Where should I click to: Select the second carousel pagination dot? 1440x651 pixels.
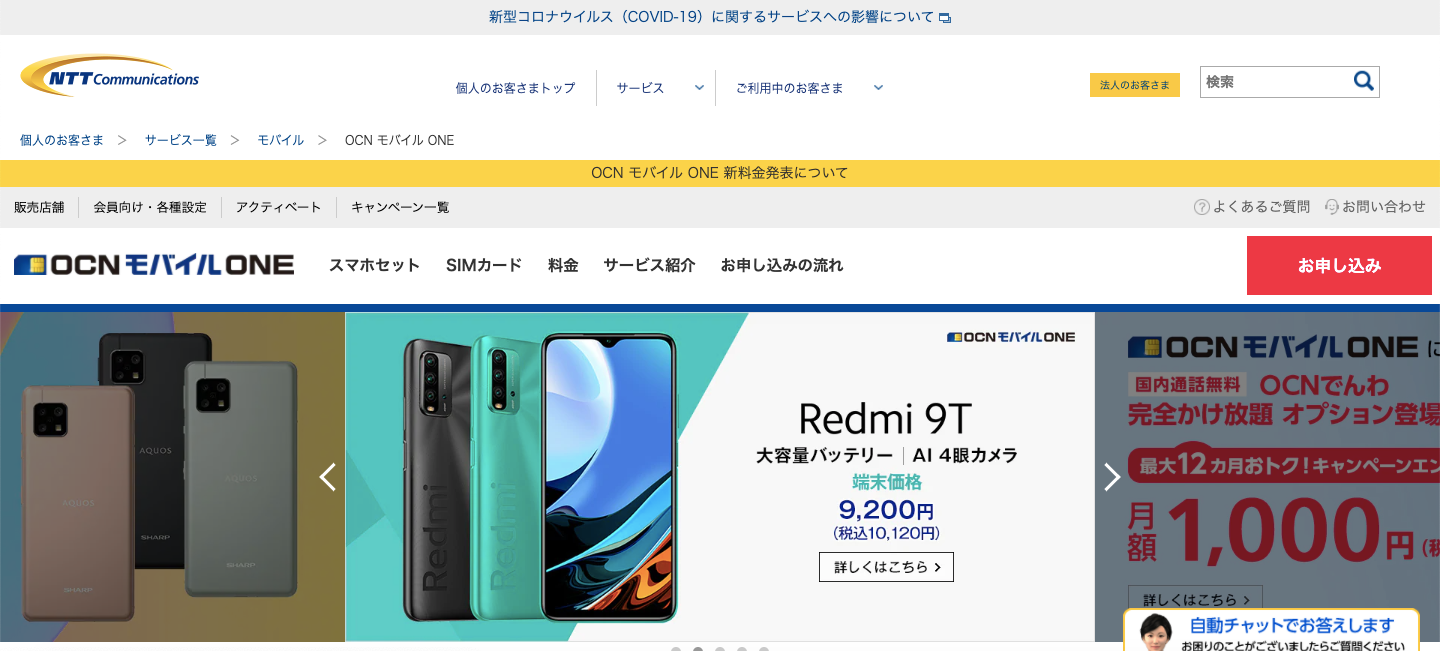click(698, 649)
